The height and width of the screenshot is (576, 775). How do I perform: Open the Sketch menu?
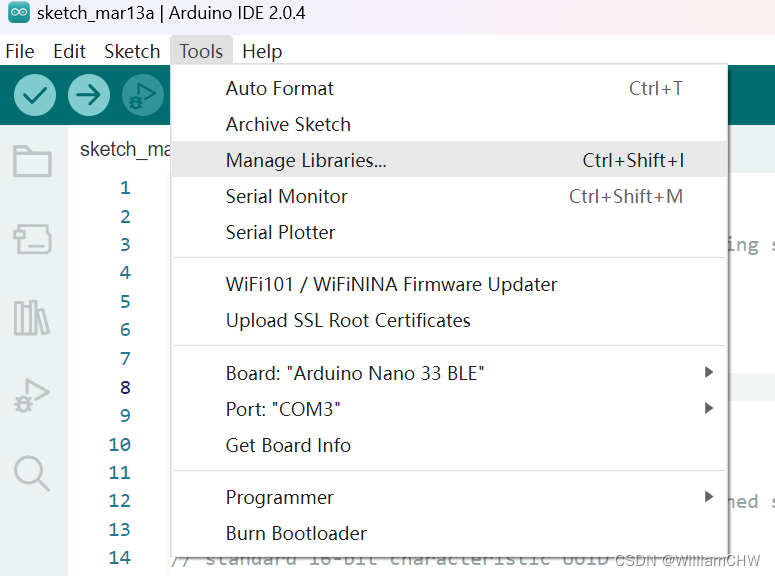point(132,51)
